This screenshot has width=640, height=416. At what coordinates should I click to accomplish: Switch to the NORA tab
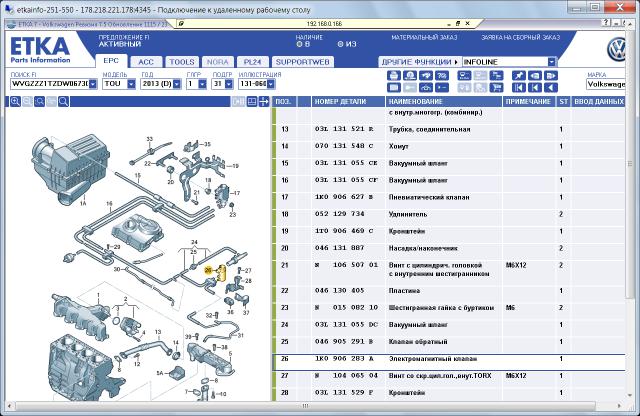click(218, 62)
